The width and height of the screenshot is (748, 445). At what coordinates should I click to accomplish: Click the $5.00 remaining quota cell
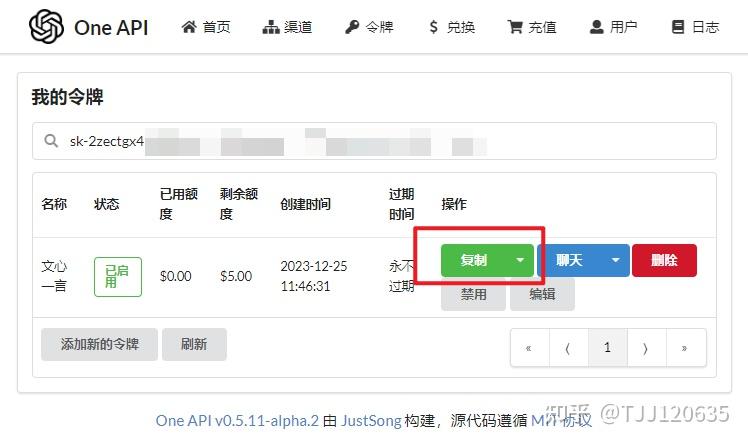(x=236, y=276)
